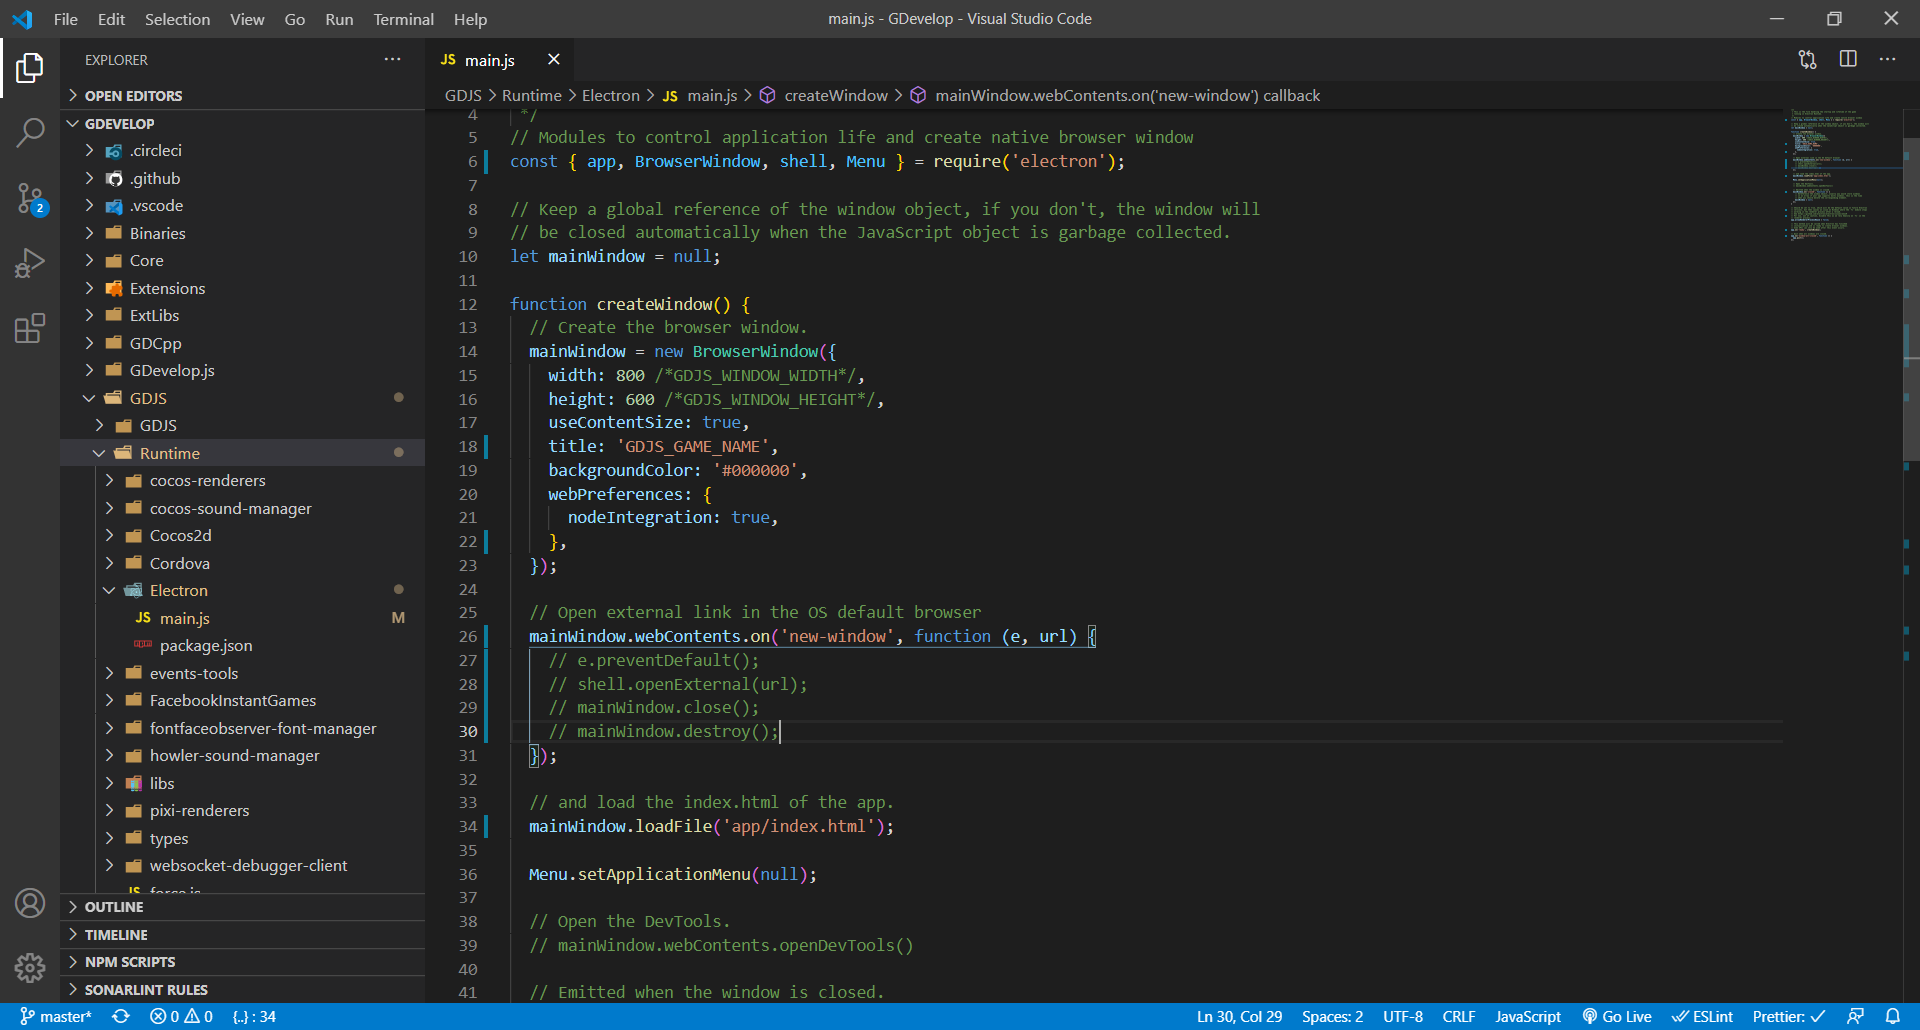
Task: Click the minimap to navigate the file
Action: (x=1840, y=180)
